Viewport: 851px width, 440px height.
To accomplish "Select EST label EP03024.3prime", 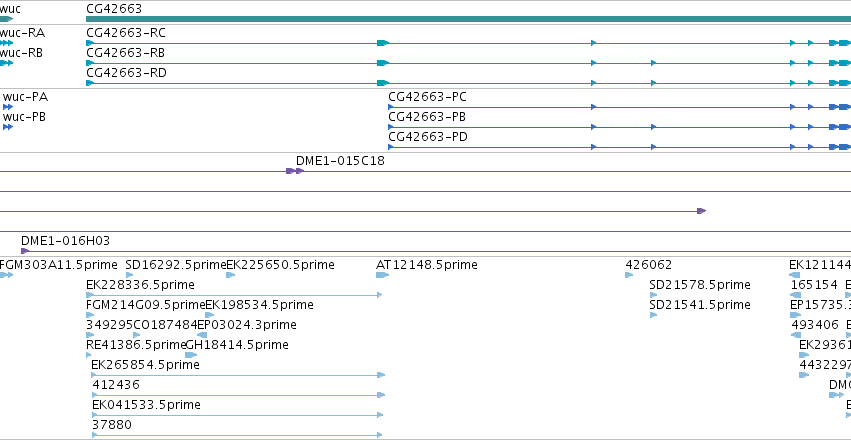I will click(x=247, y=325).
